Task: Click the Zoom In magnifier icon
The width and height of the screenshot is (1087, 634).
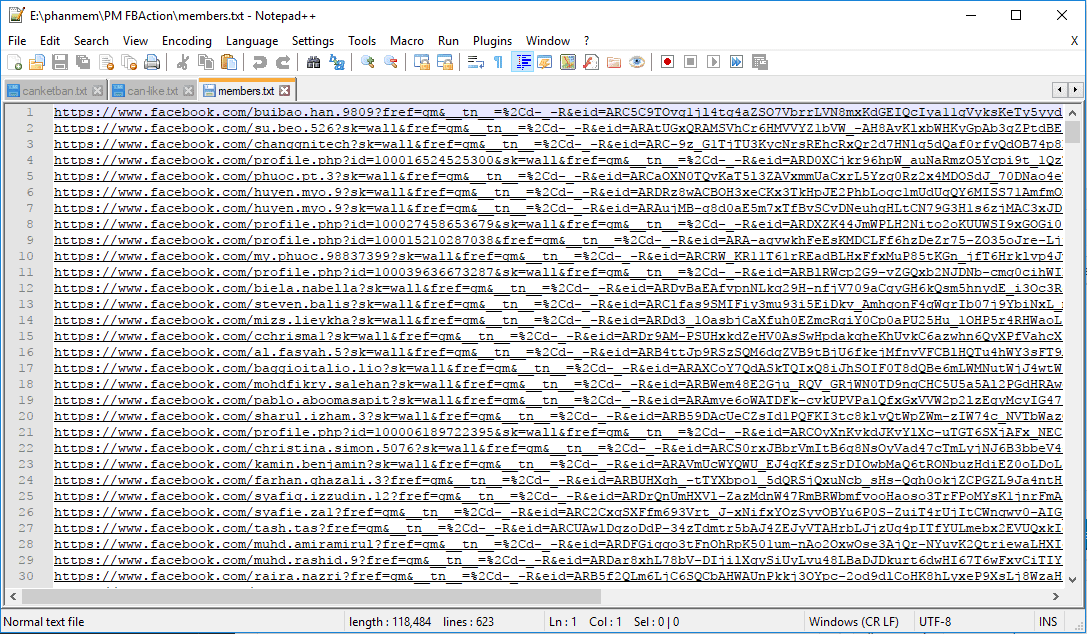Action: (x=368, y=62)
